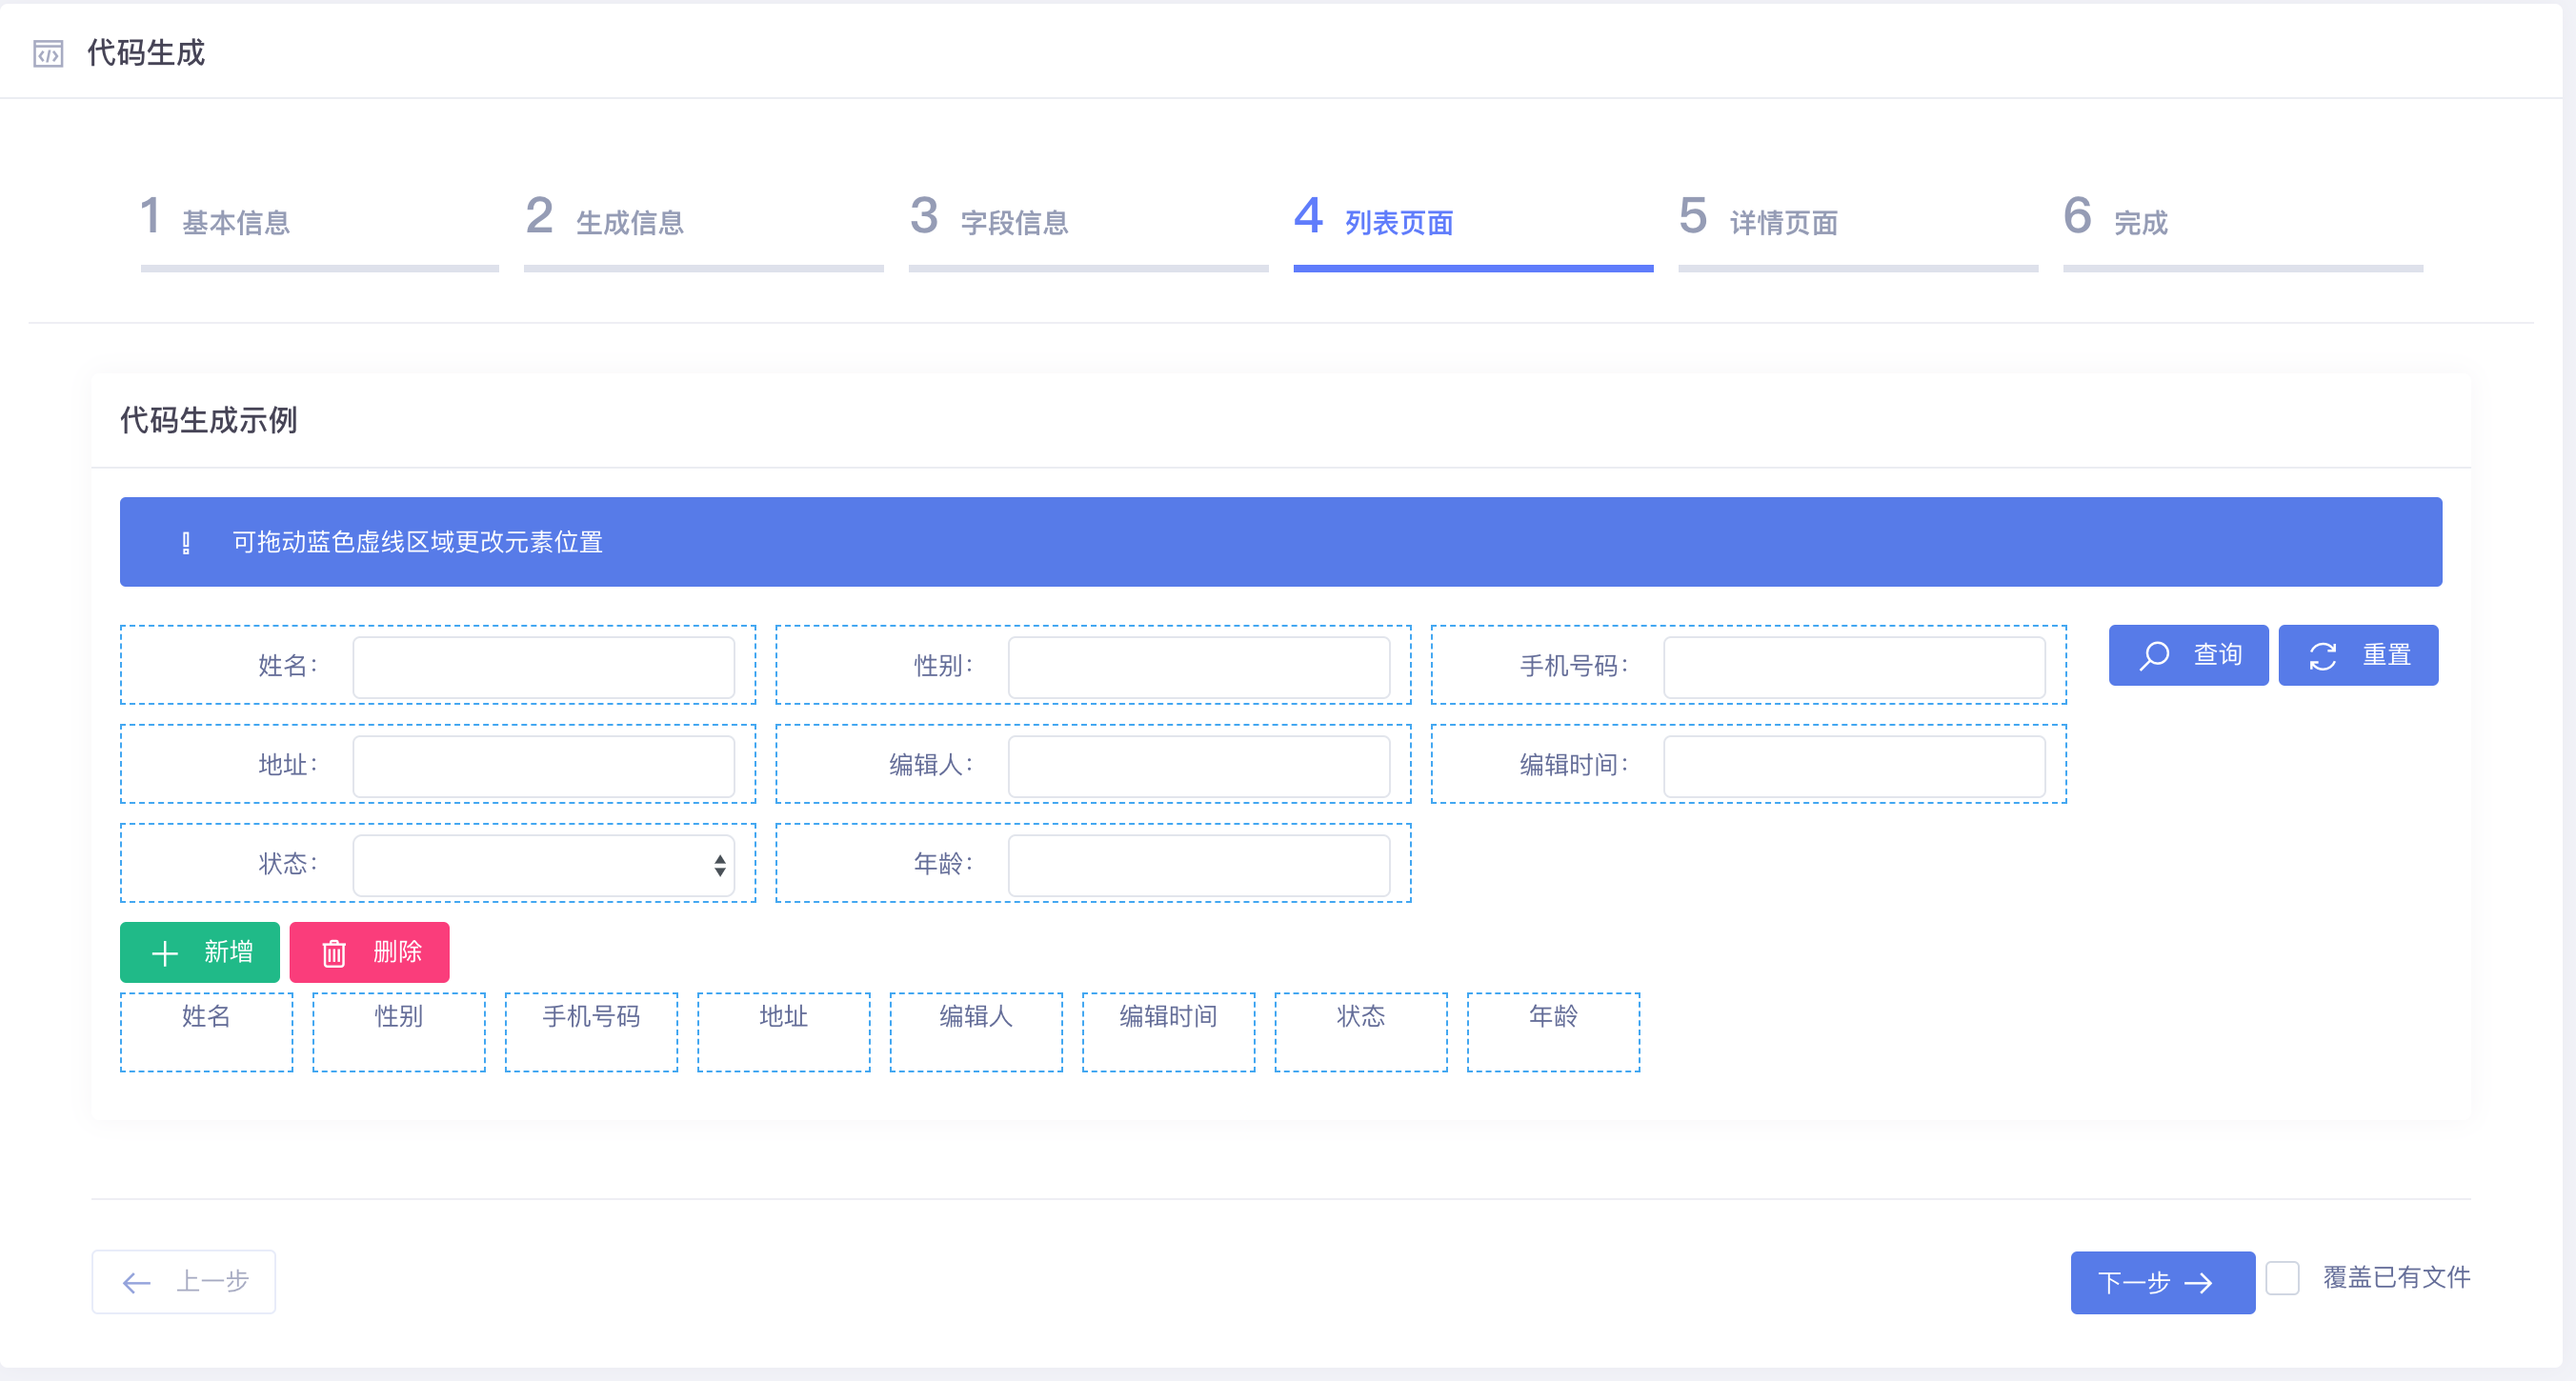
Task: Click the trash icon on 删除 button
Action: pyautogui.click(x=334, y=953)
